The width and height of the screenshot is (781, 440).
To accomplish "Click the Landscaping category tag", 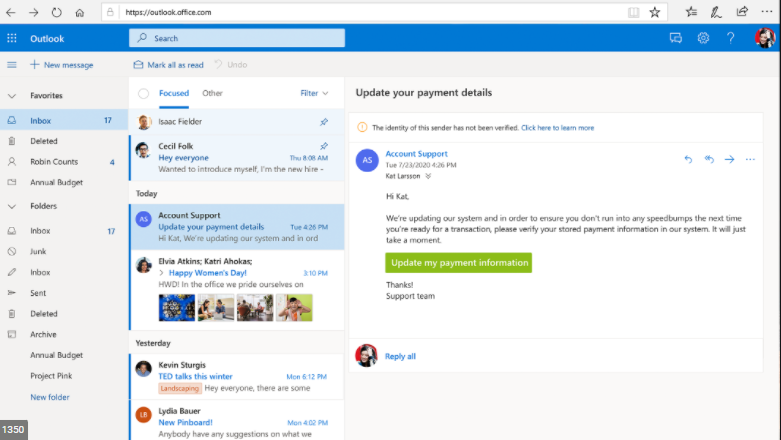I will tap(180, 388).
